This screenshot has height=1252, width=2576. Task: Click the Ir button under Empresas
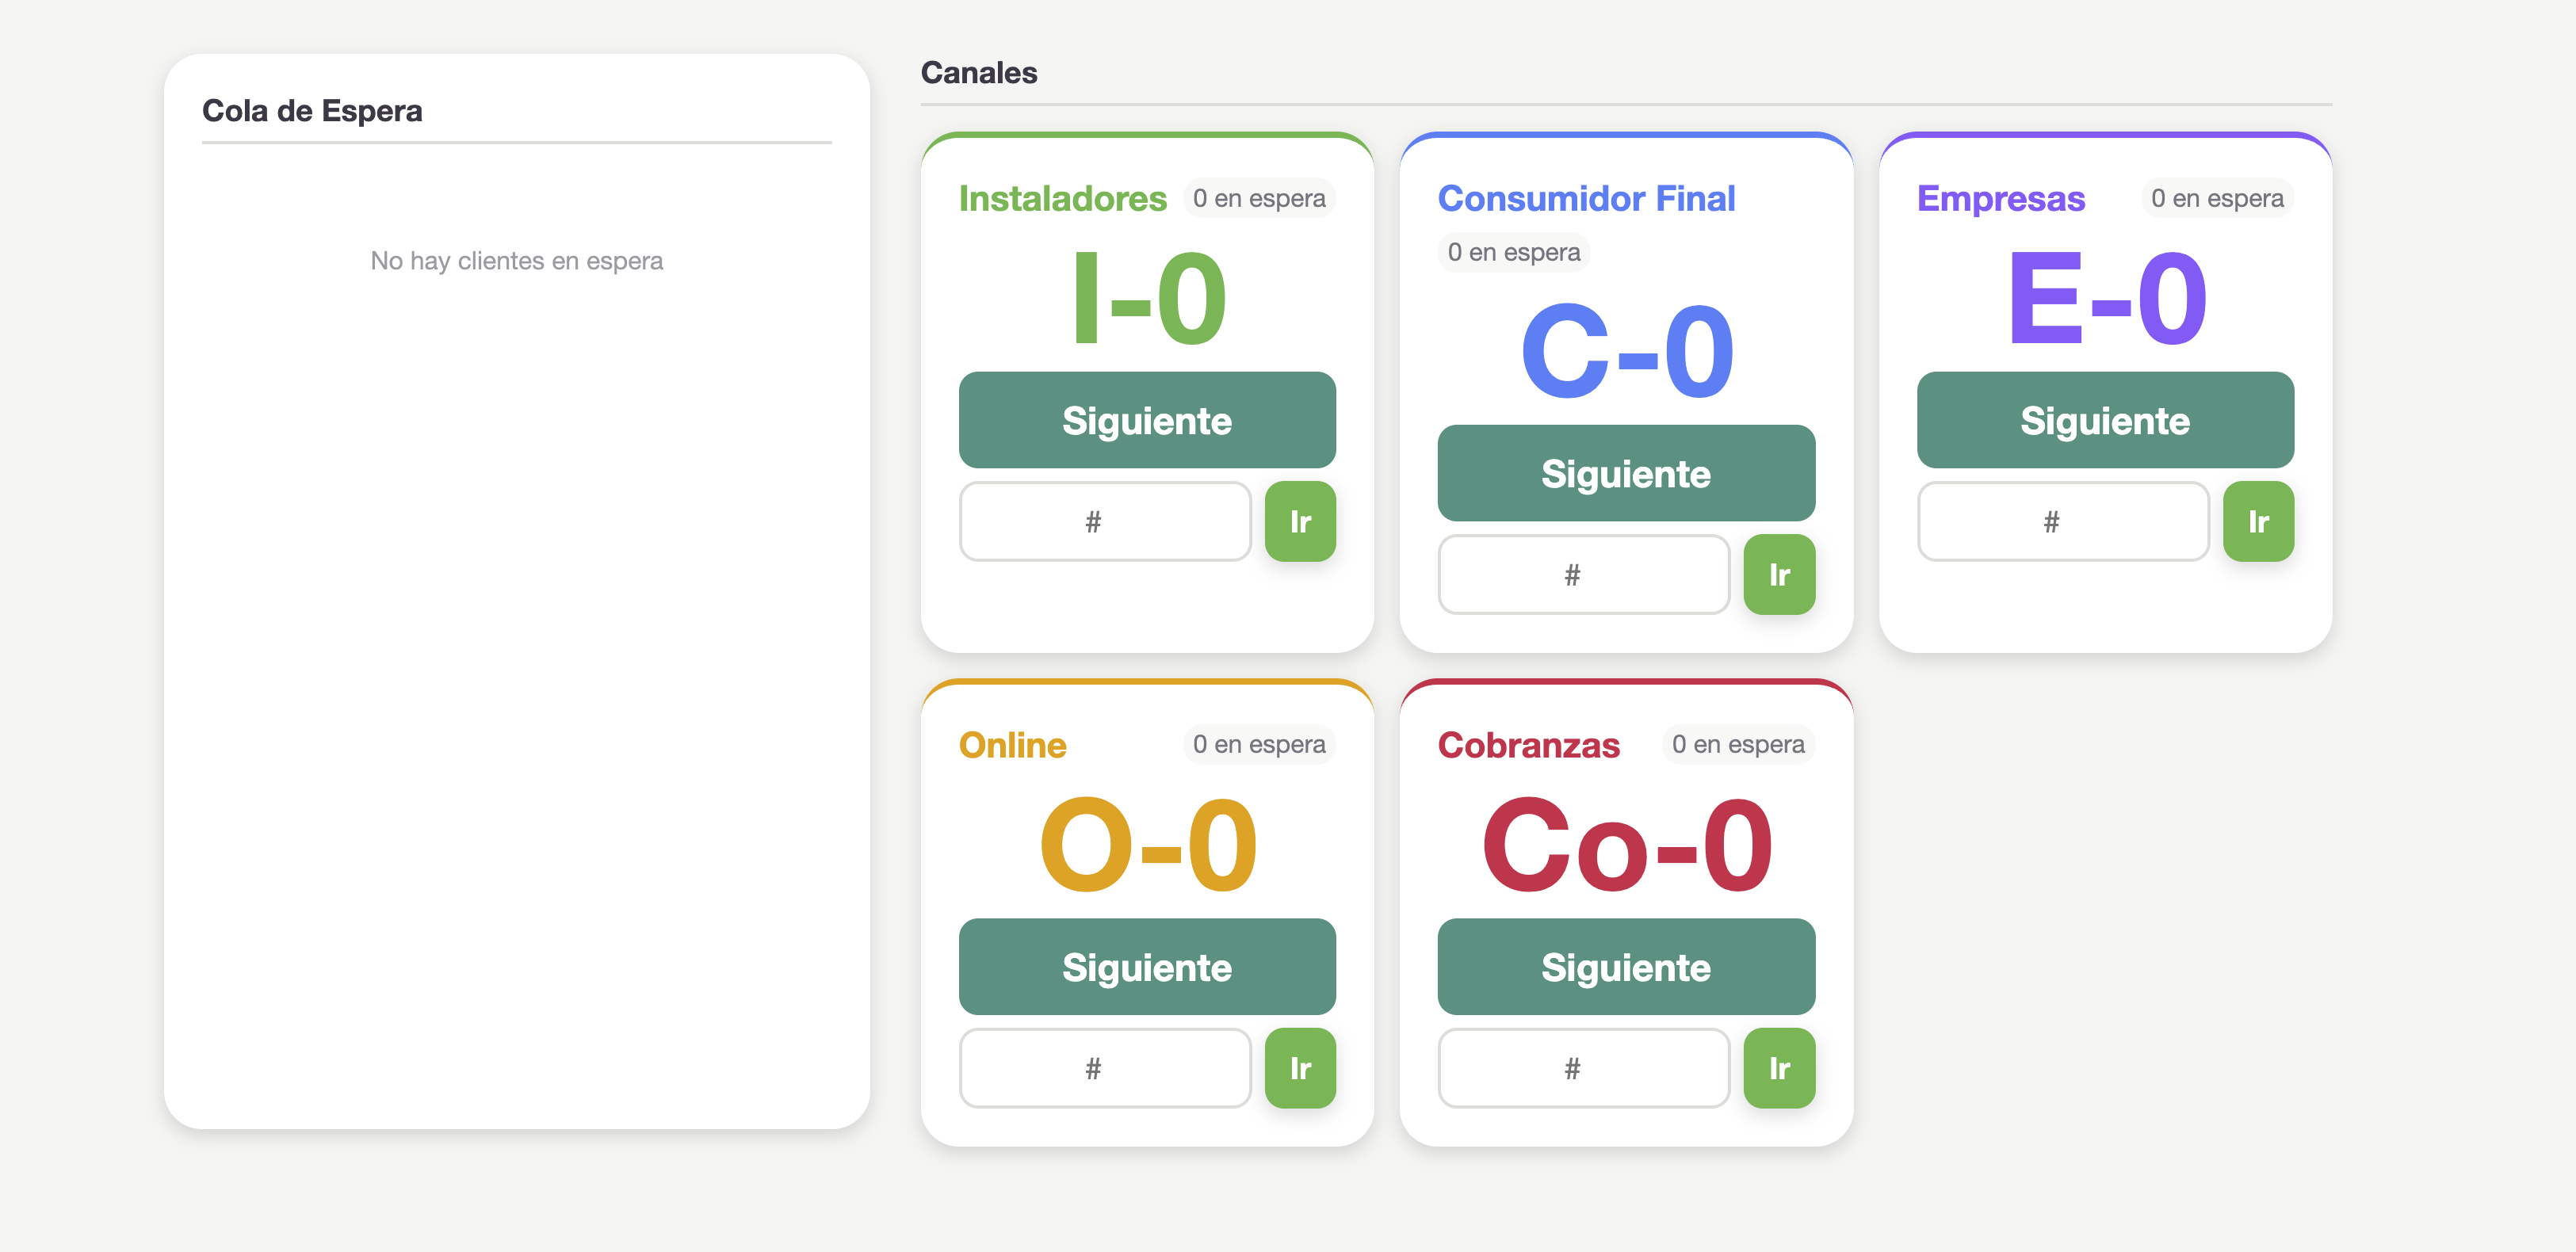click(x=2257, y=521)
